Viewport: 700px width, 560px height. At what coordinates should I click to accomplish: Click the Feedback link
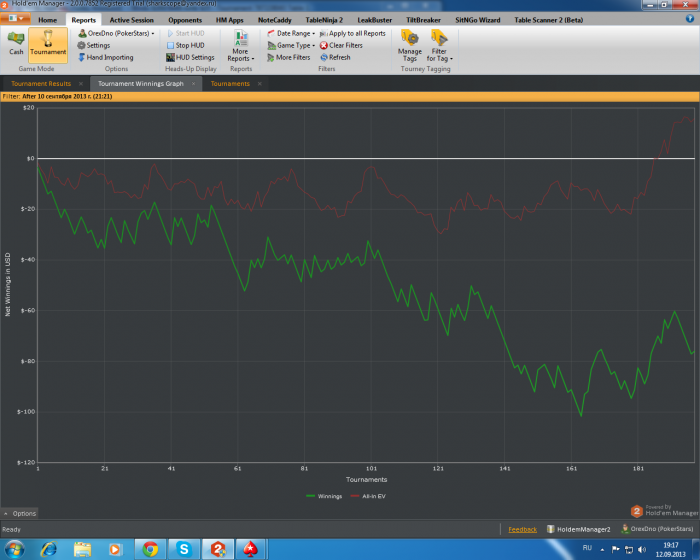[522, 530]
